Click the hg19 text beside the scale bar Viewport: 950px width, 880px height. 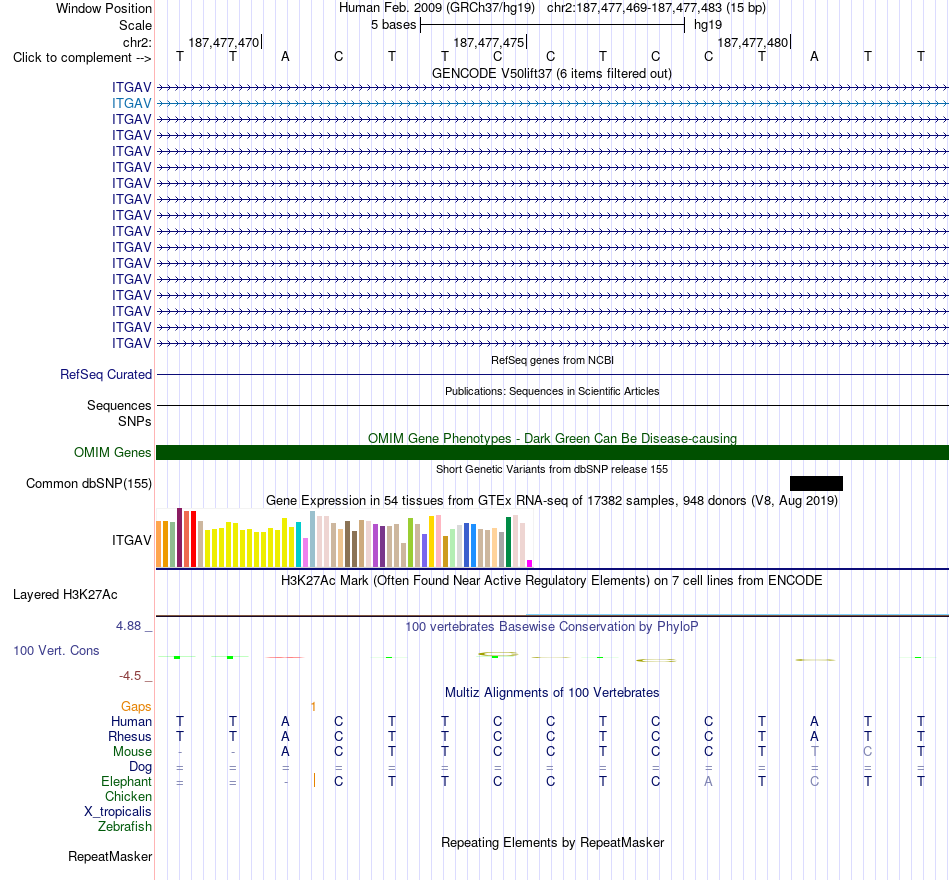coord(708,25)
